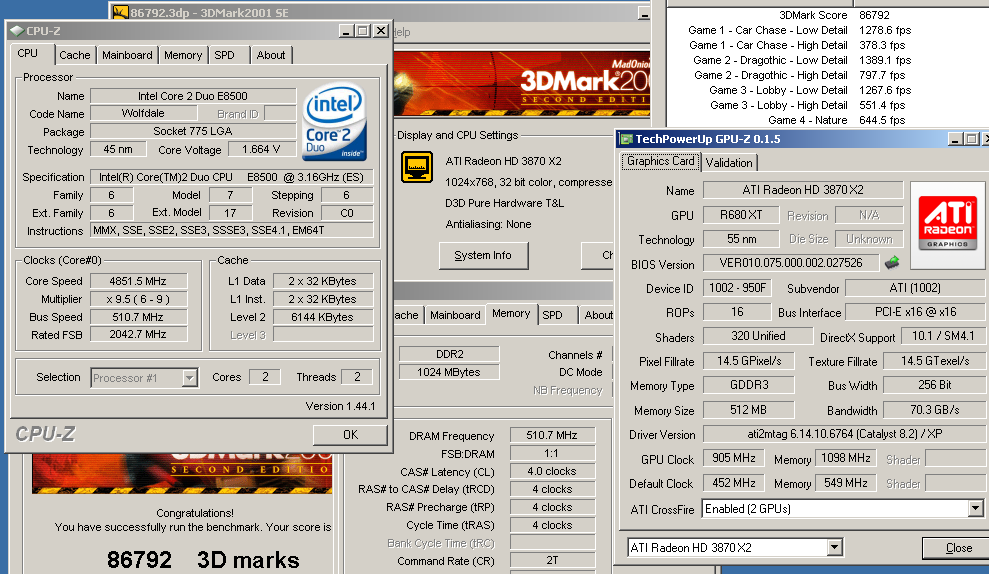Image resolution: width=989 pixels, height=574 pixels.
Task: Minimize the 3DMark2001 SE window
Action: coord(643,13)
